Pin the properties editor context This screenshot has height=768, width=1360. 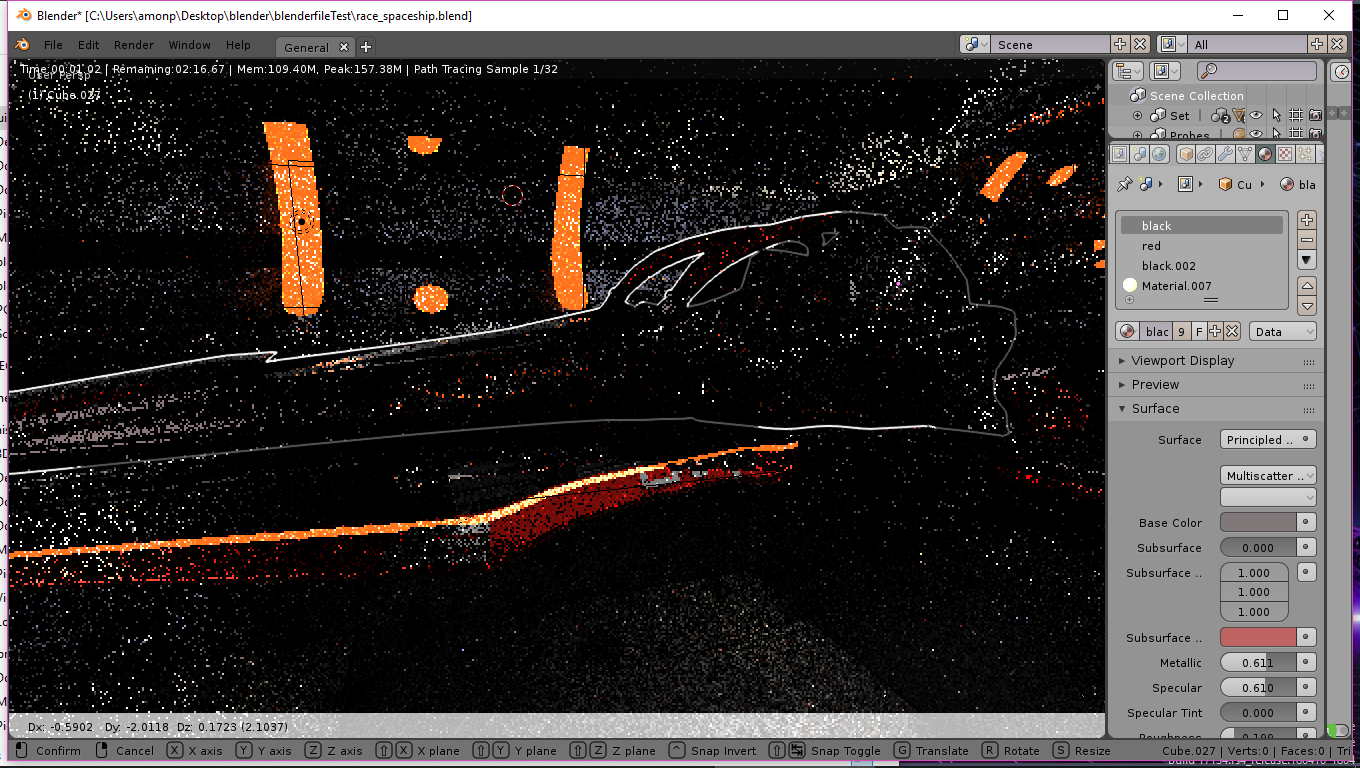tap(1124, 184)
